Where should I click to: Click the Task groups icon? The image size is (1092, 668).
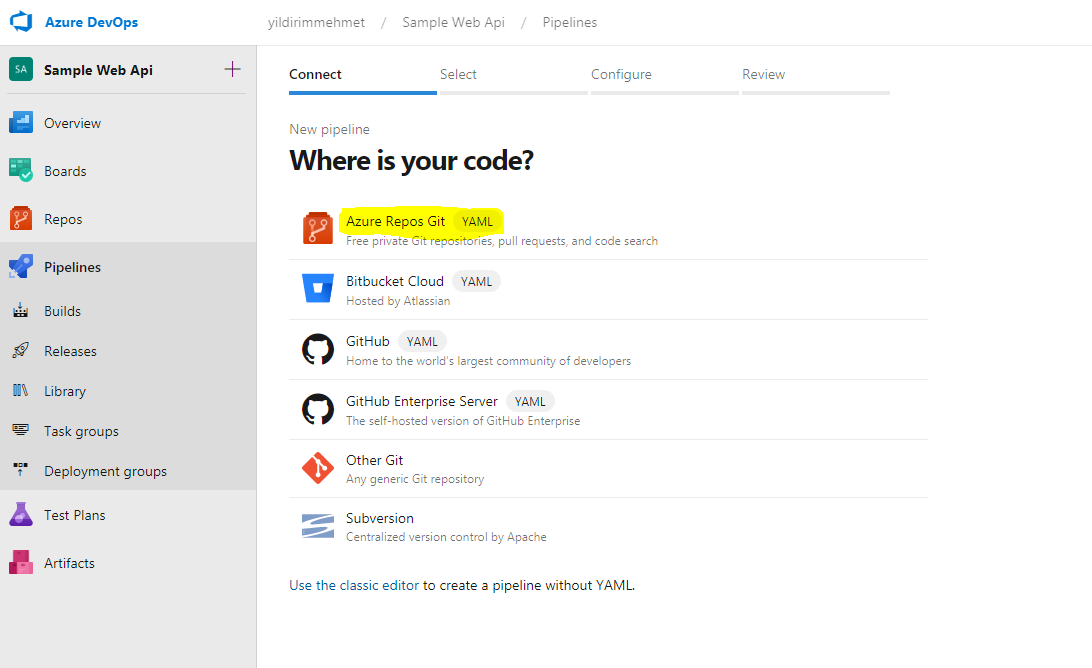point(21,430)
